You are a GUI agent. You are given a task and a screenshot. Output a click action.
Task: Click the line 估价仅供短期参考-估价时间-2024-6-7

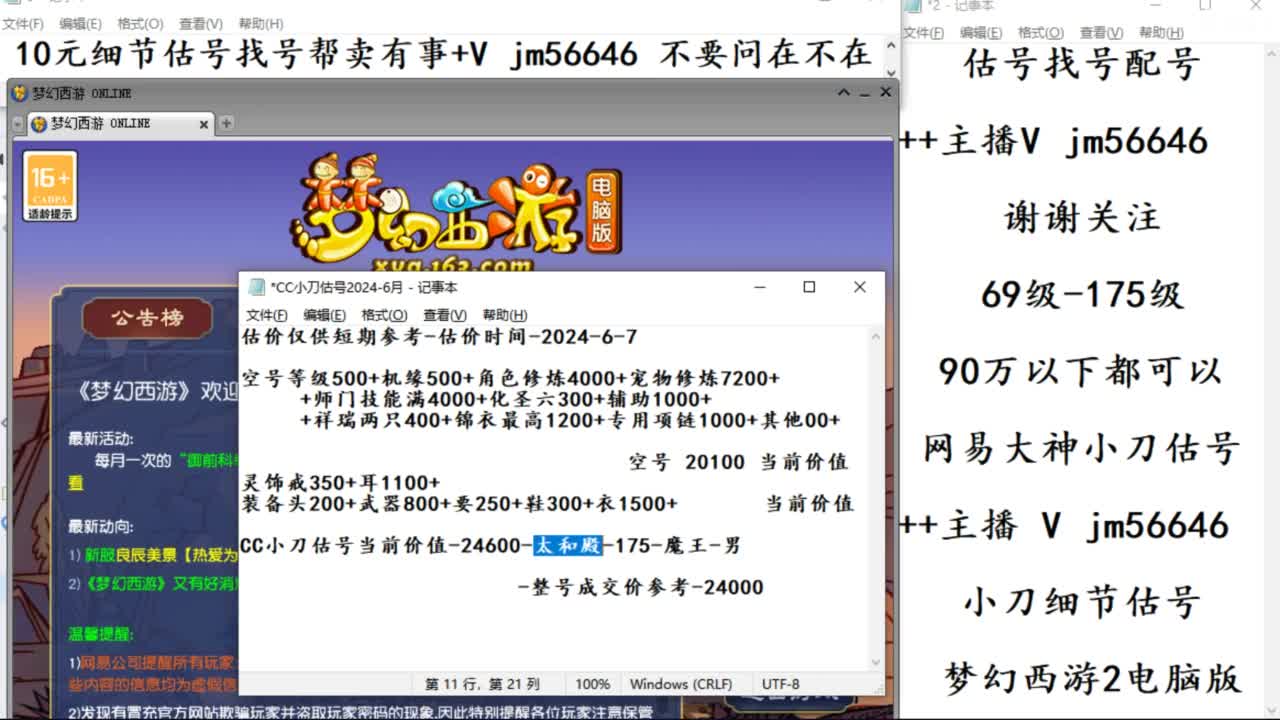tap(440, 337)
